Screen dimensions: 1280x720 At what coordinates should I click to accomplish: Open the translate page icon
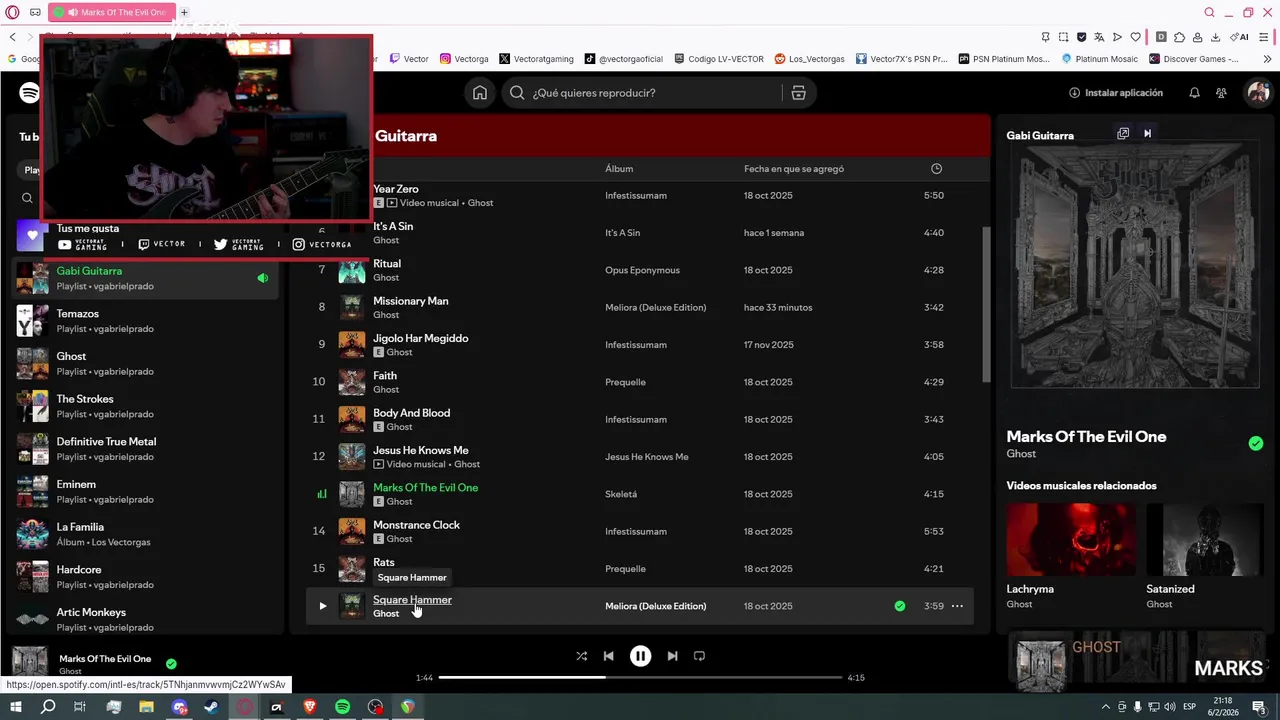point(1099,37)
